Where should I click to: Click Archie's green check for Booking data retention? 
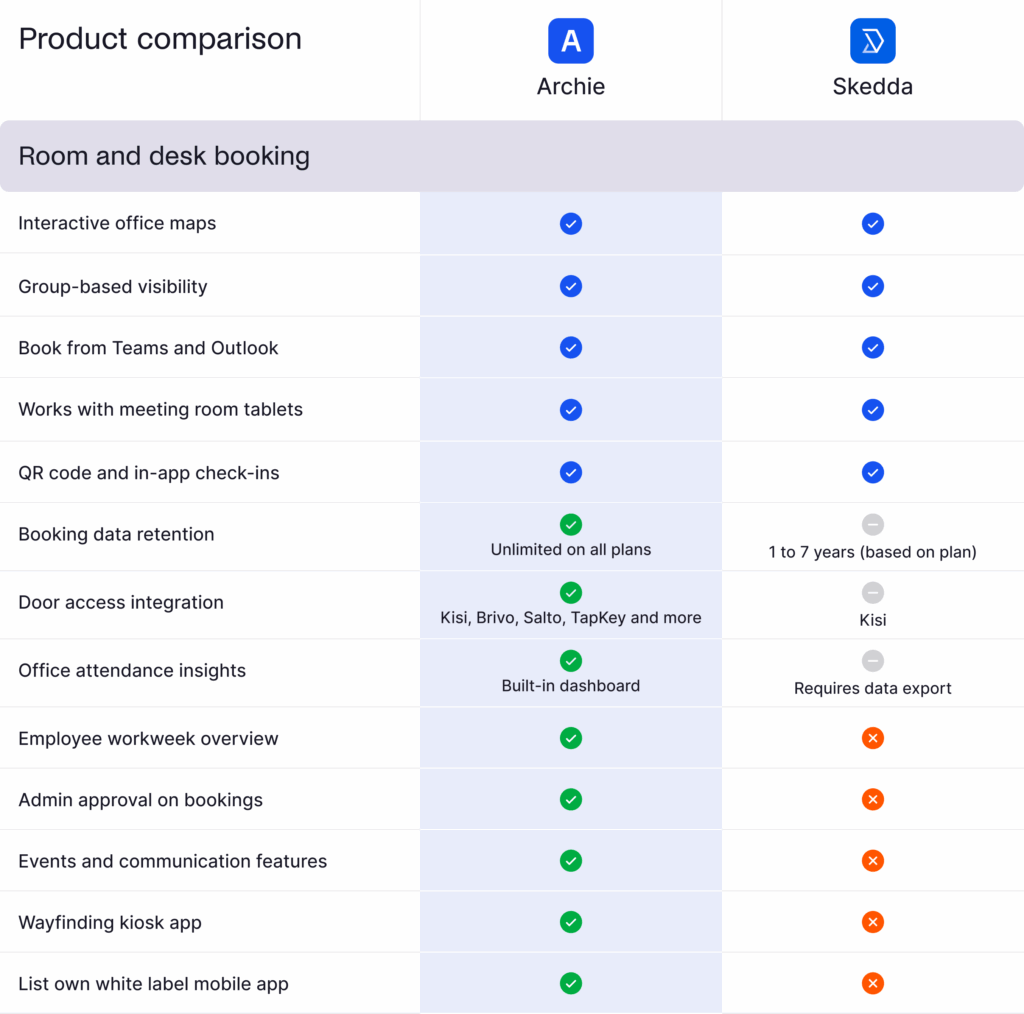(571, 524)
